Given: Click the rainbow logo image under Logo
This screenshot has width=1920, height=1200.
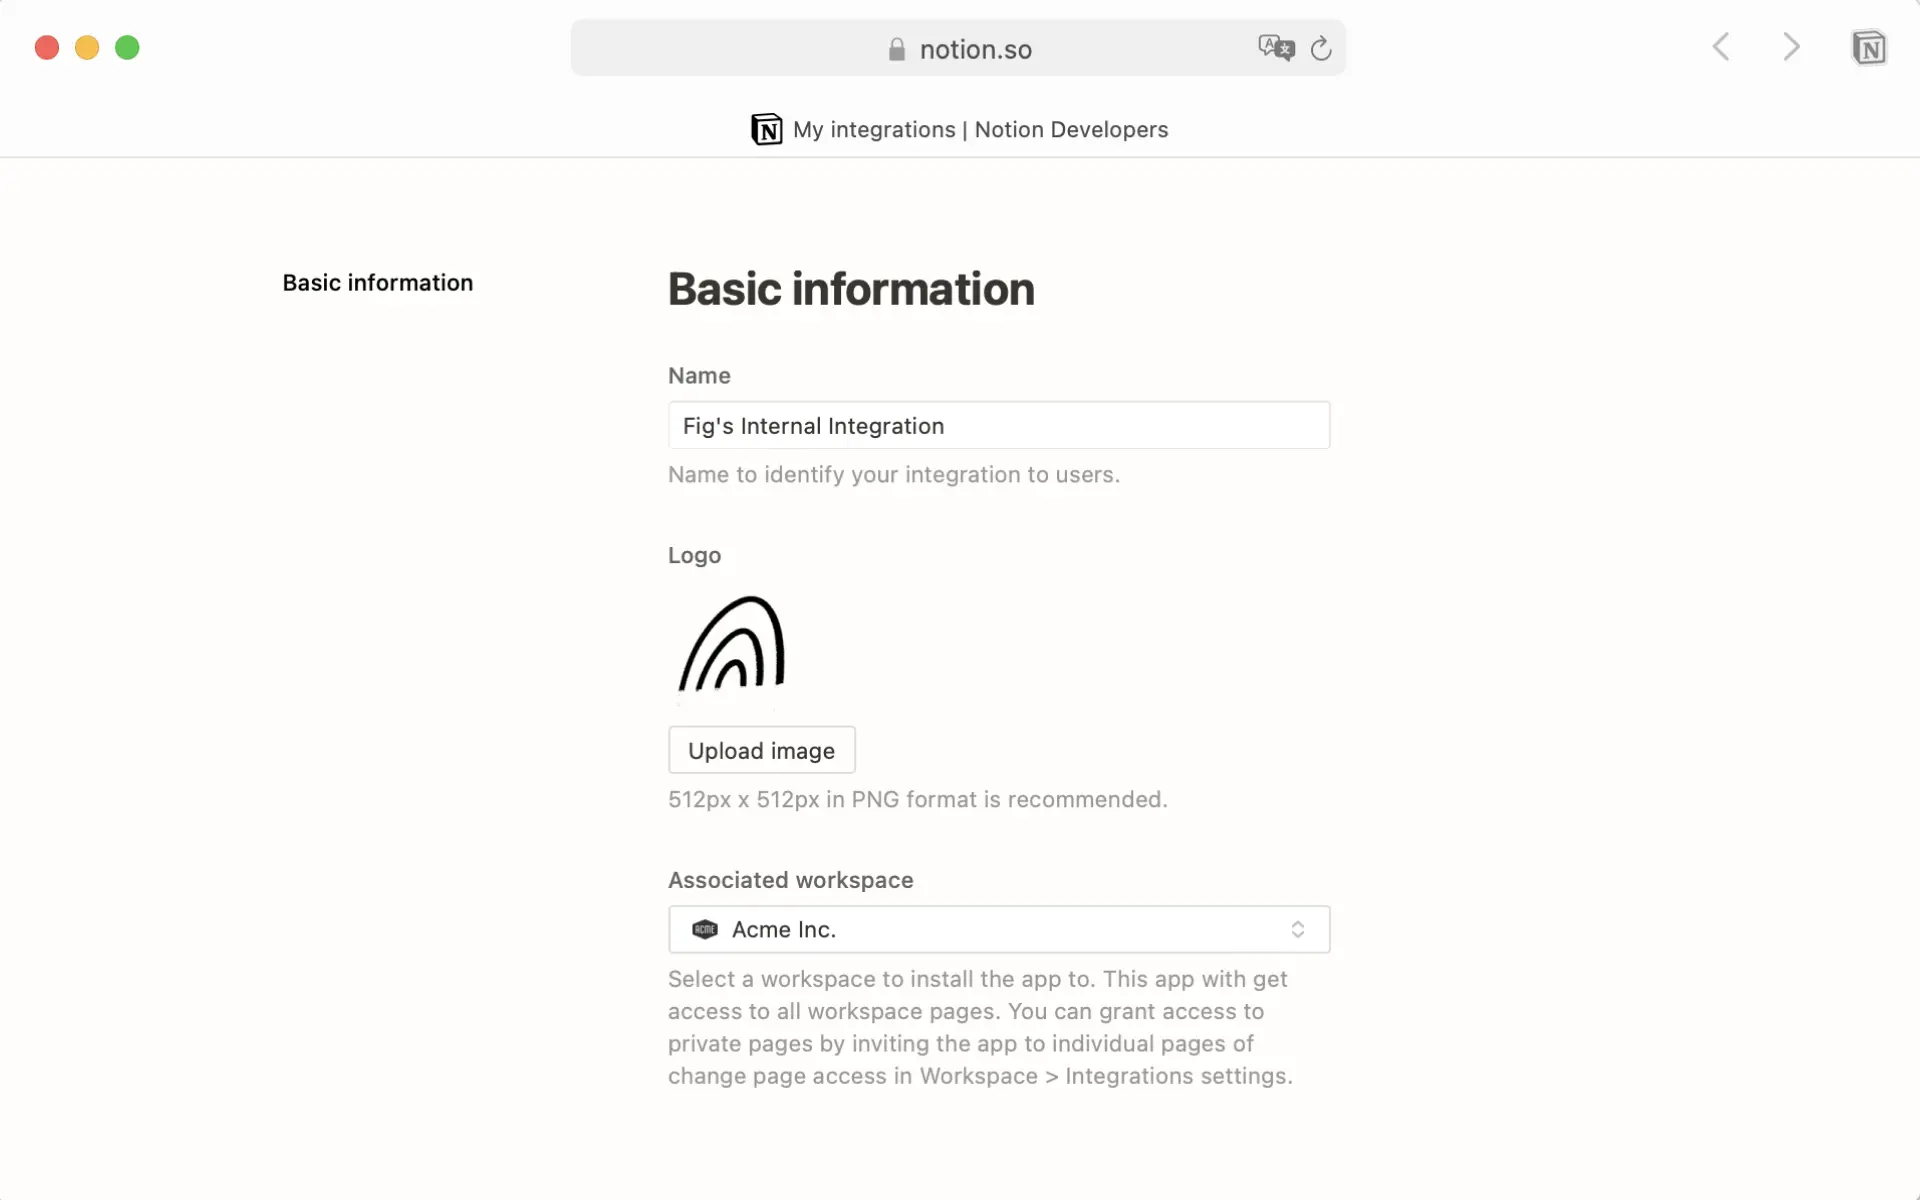Looking at the screenshot, I should [733, 646].
